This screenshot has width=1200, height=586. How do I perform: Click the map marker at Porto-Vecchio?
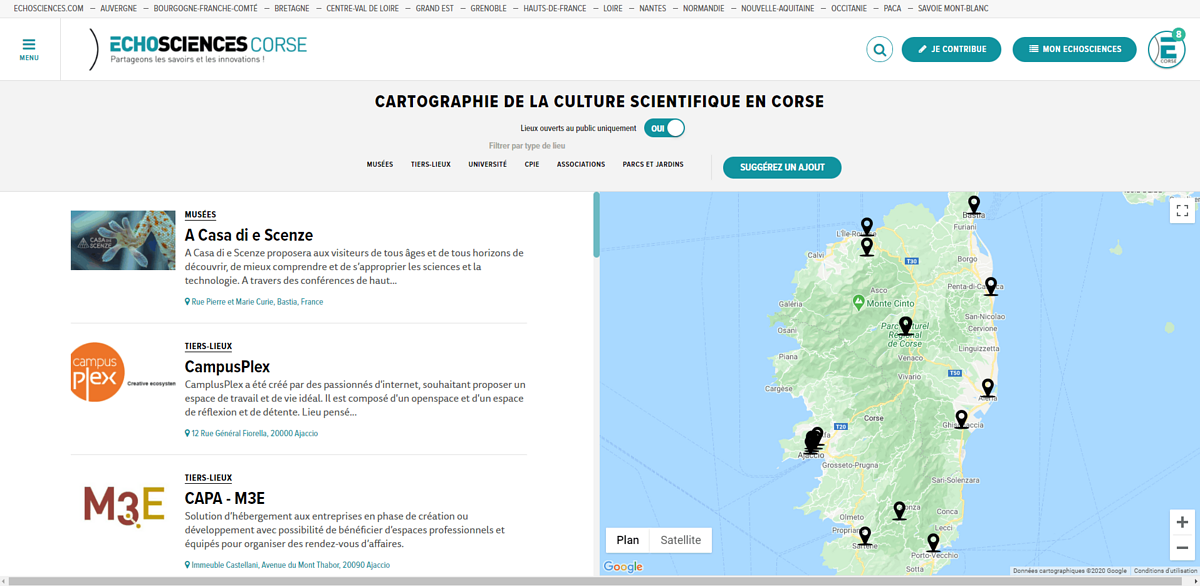click(x=933, y=543)
